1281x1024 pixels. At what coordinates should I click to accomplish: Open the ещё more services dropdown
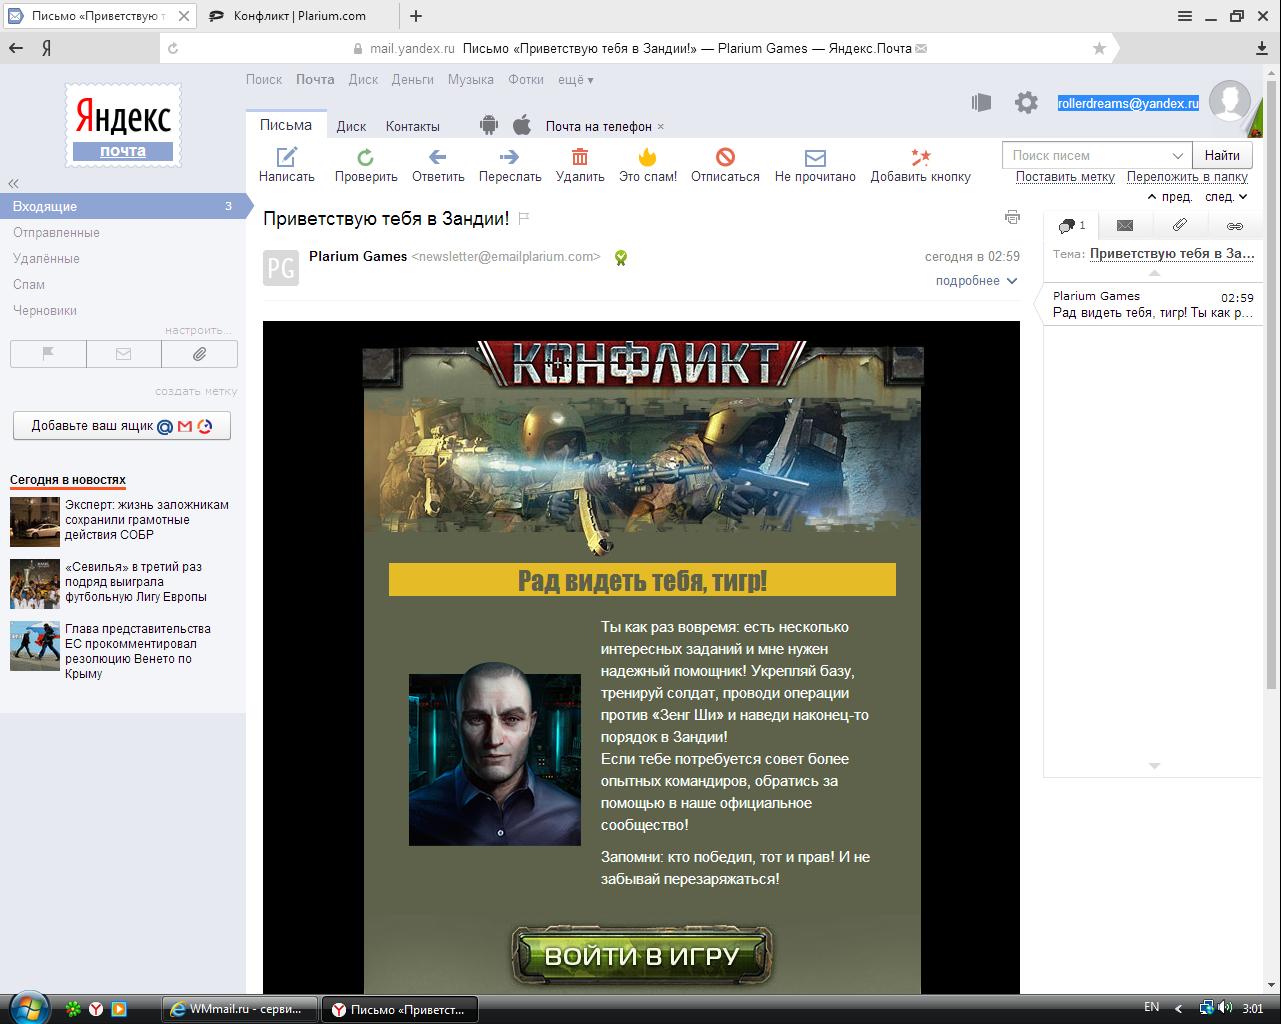pos(575,80)
